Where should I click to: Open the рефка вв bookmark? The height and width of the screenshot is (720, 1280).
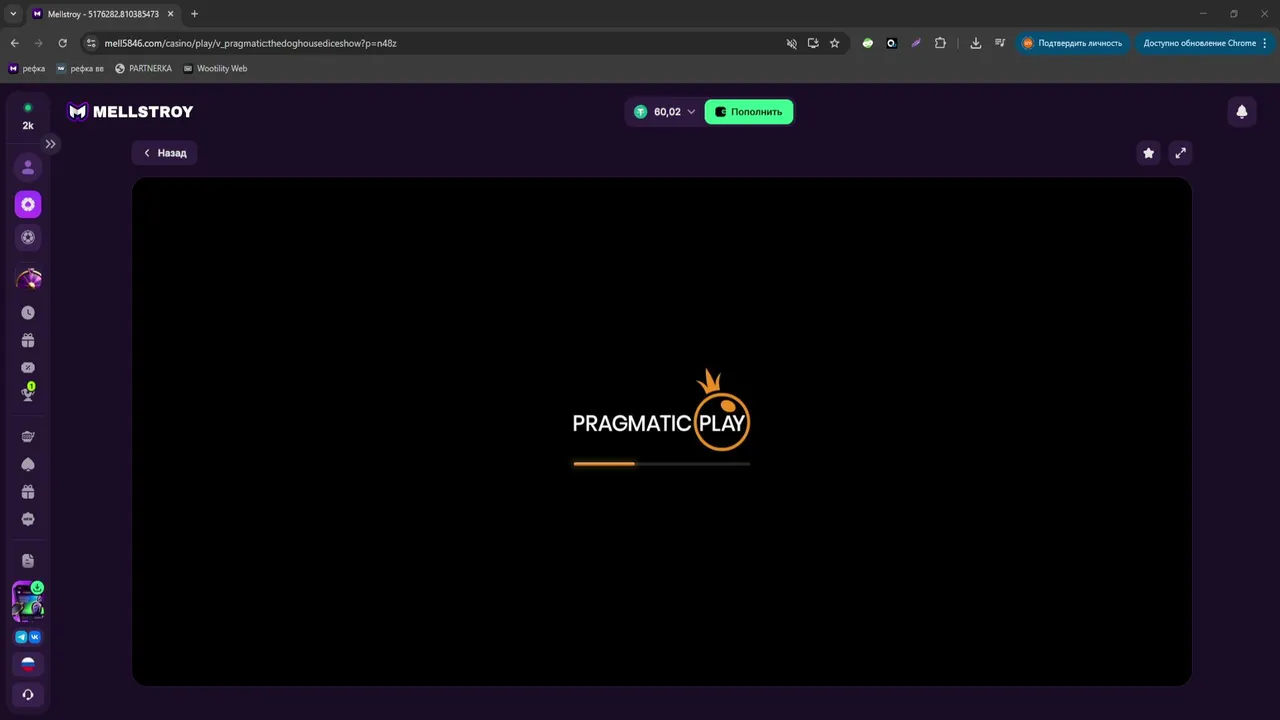click(80, 69)
